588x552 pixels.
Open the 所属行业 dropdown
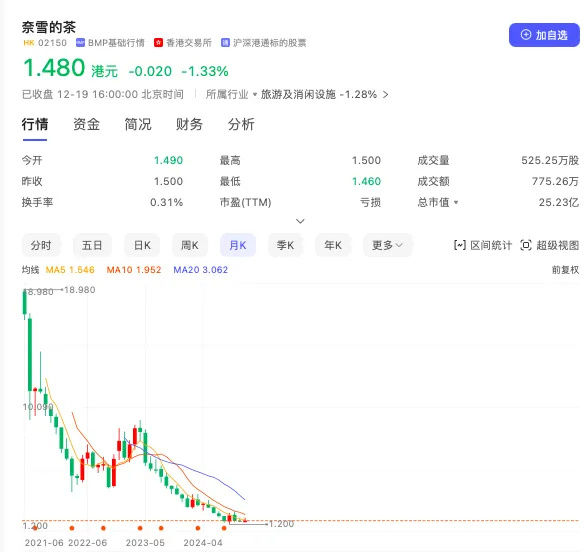[x=231, y=94]
